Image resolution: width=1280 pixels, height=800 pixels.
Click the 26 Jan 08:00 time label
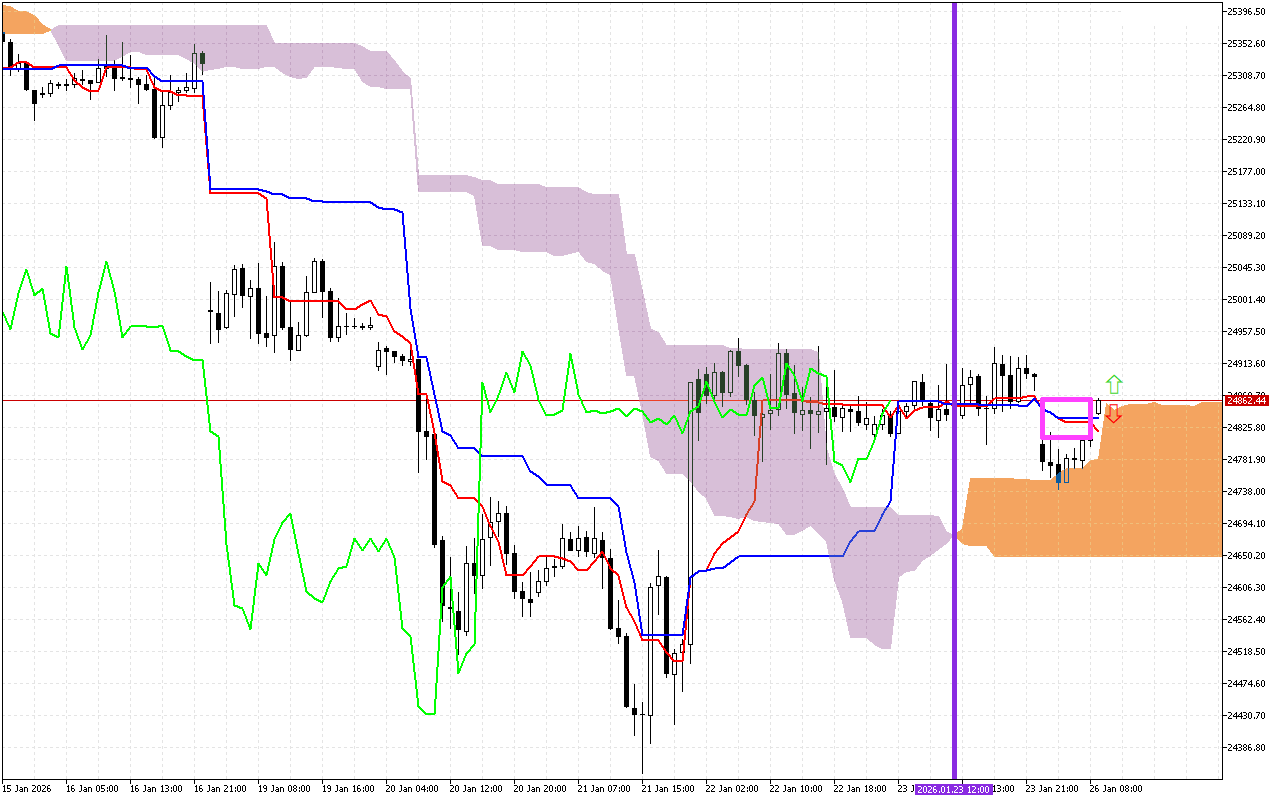tap(1115, 789)
